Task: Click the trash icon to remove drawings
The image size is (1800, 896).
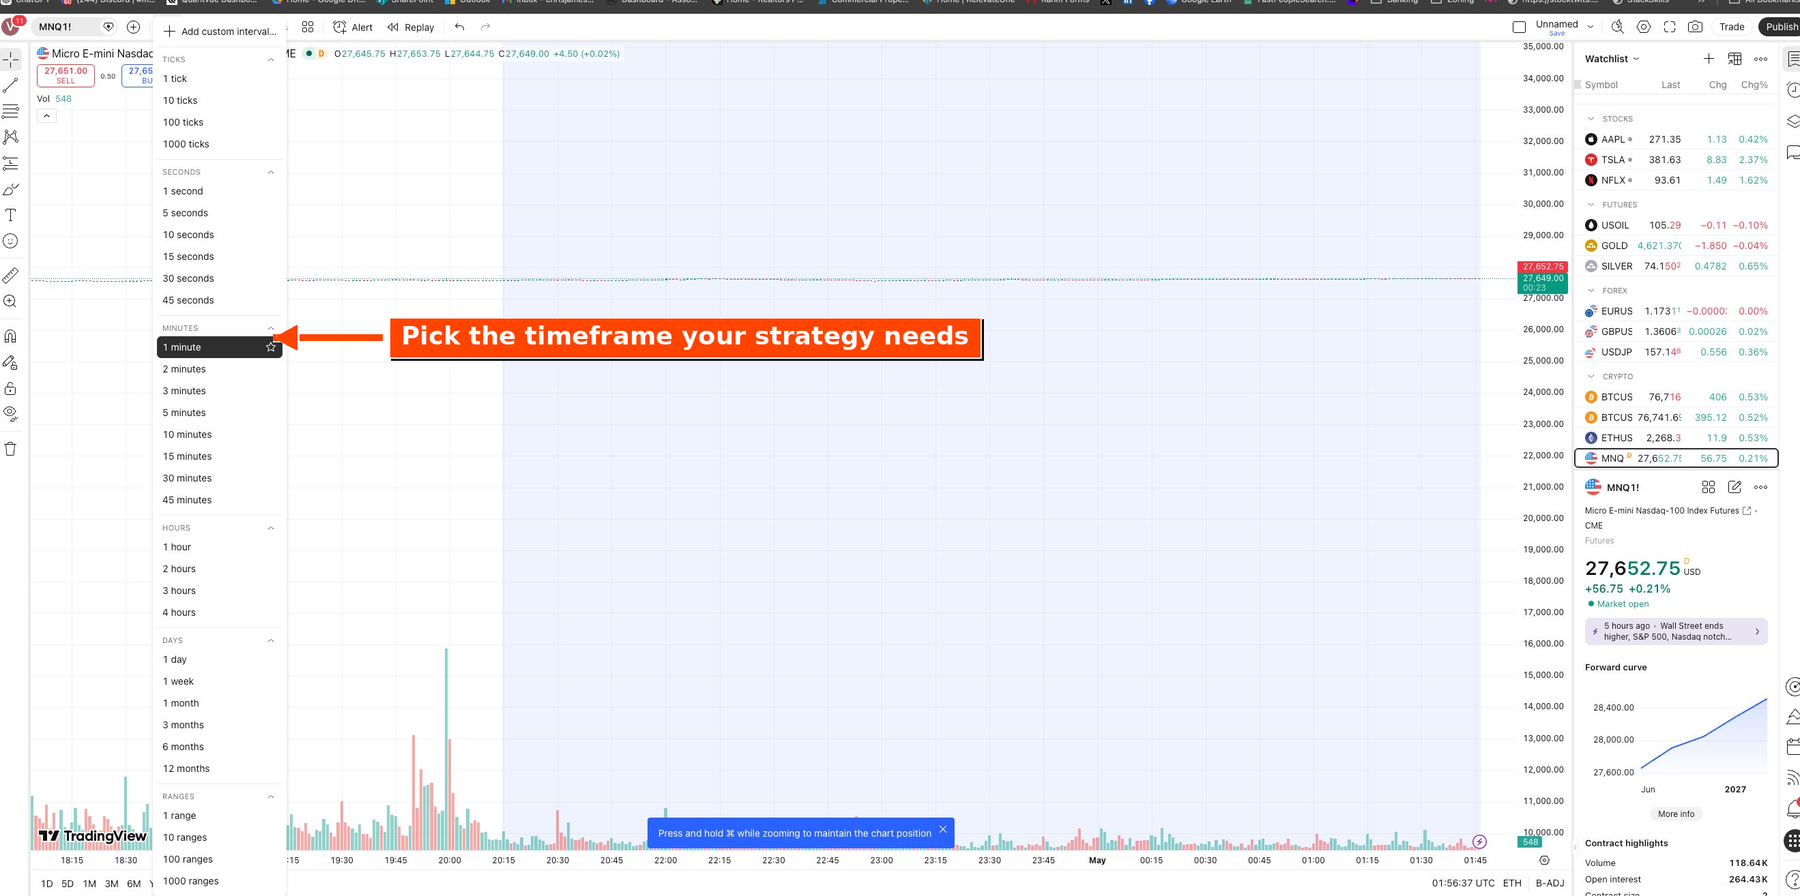Action: [x=11, y=449]
